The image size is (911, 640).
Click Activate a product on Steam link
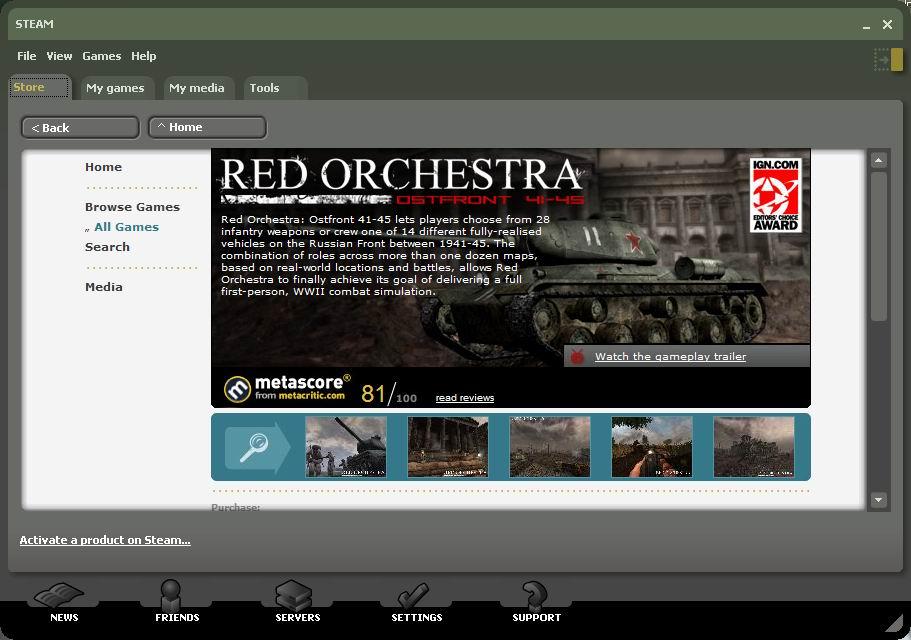pos(105,540)
